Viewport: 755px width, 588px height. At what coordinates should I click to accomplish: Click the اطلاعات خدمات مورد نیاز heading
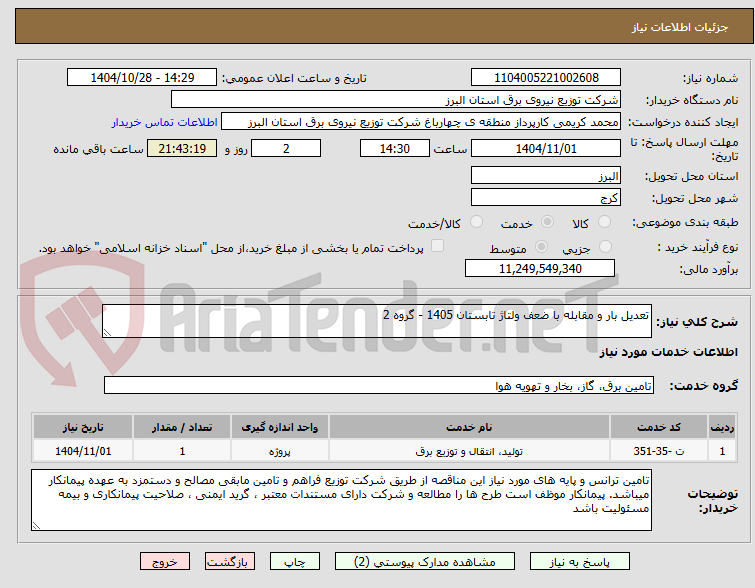(x=668, y=352)
